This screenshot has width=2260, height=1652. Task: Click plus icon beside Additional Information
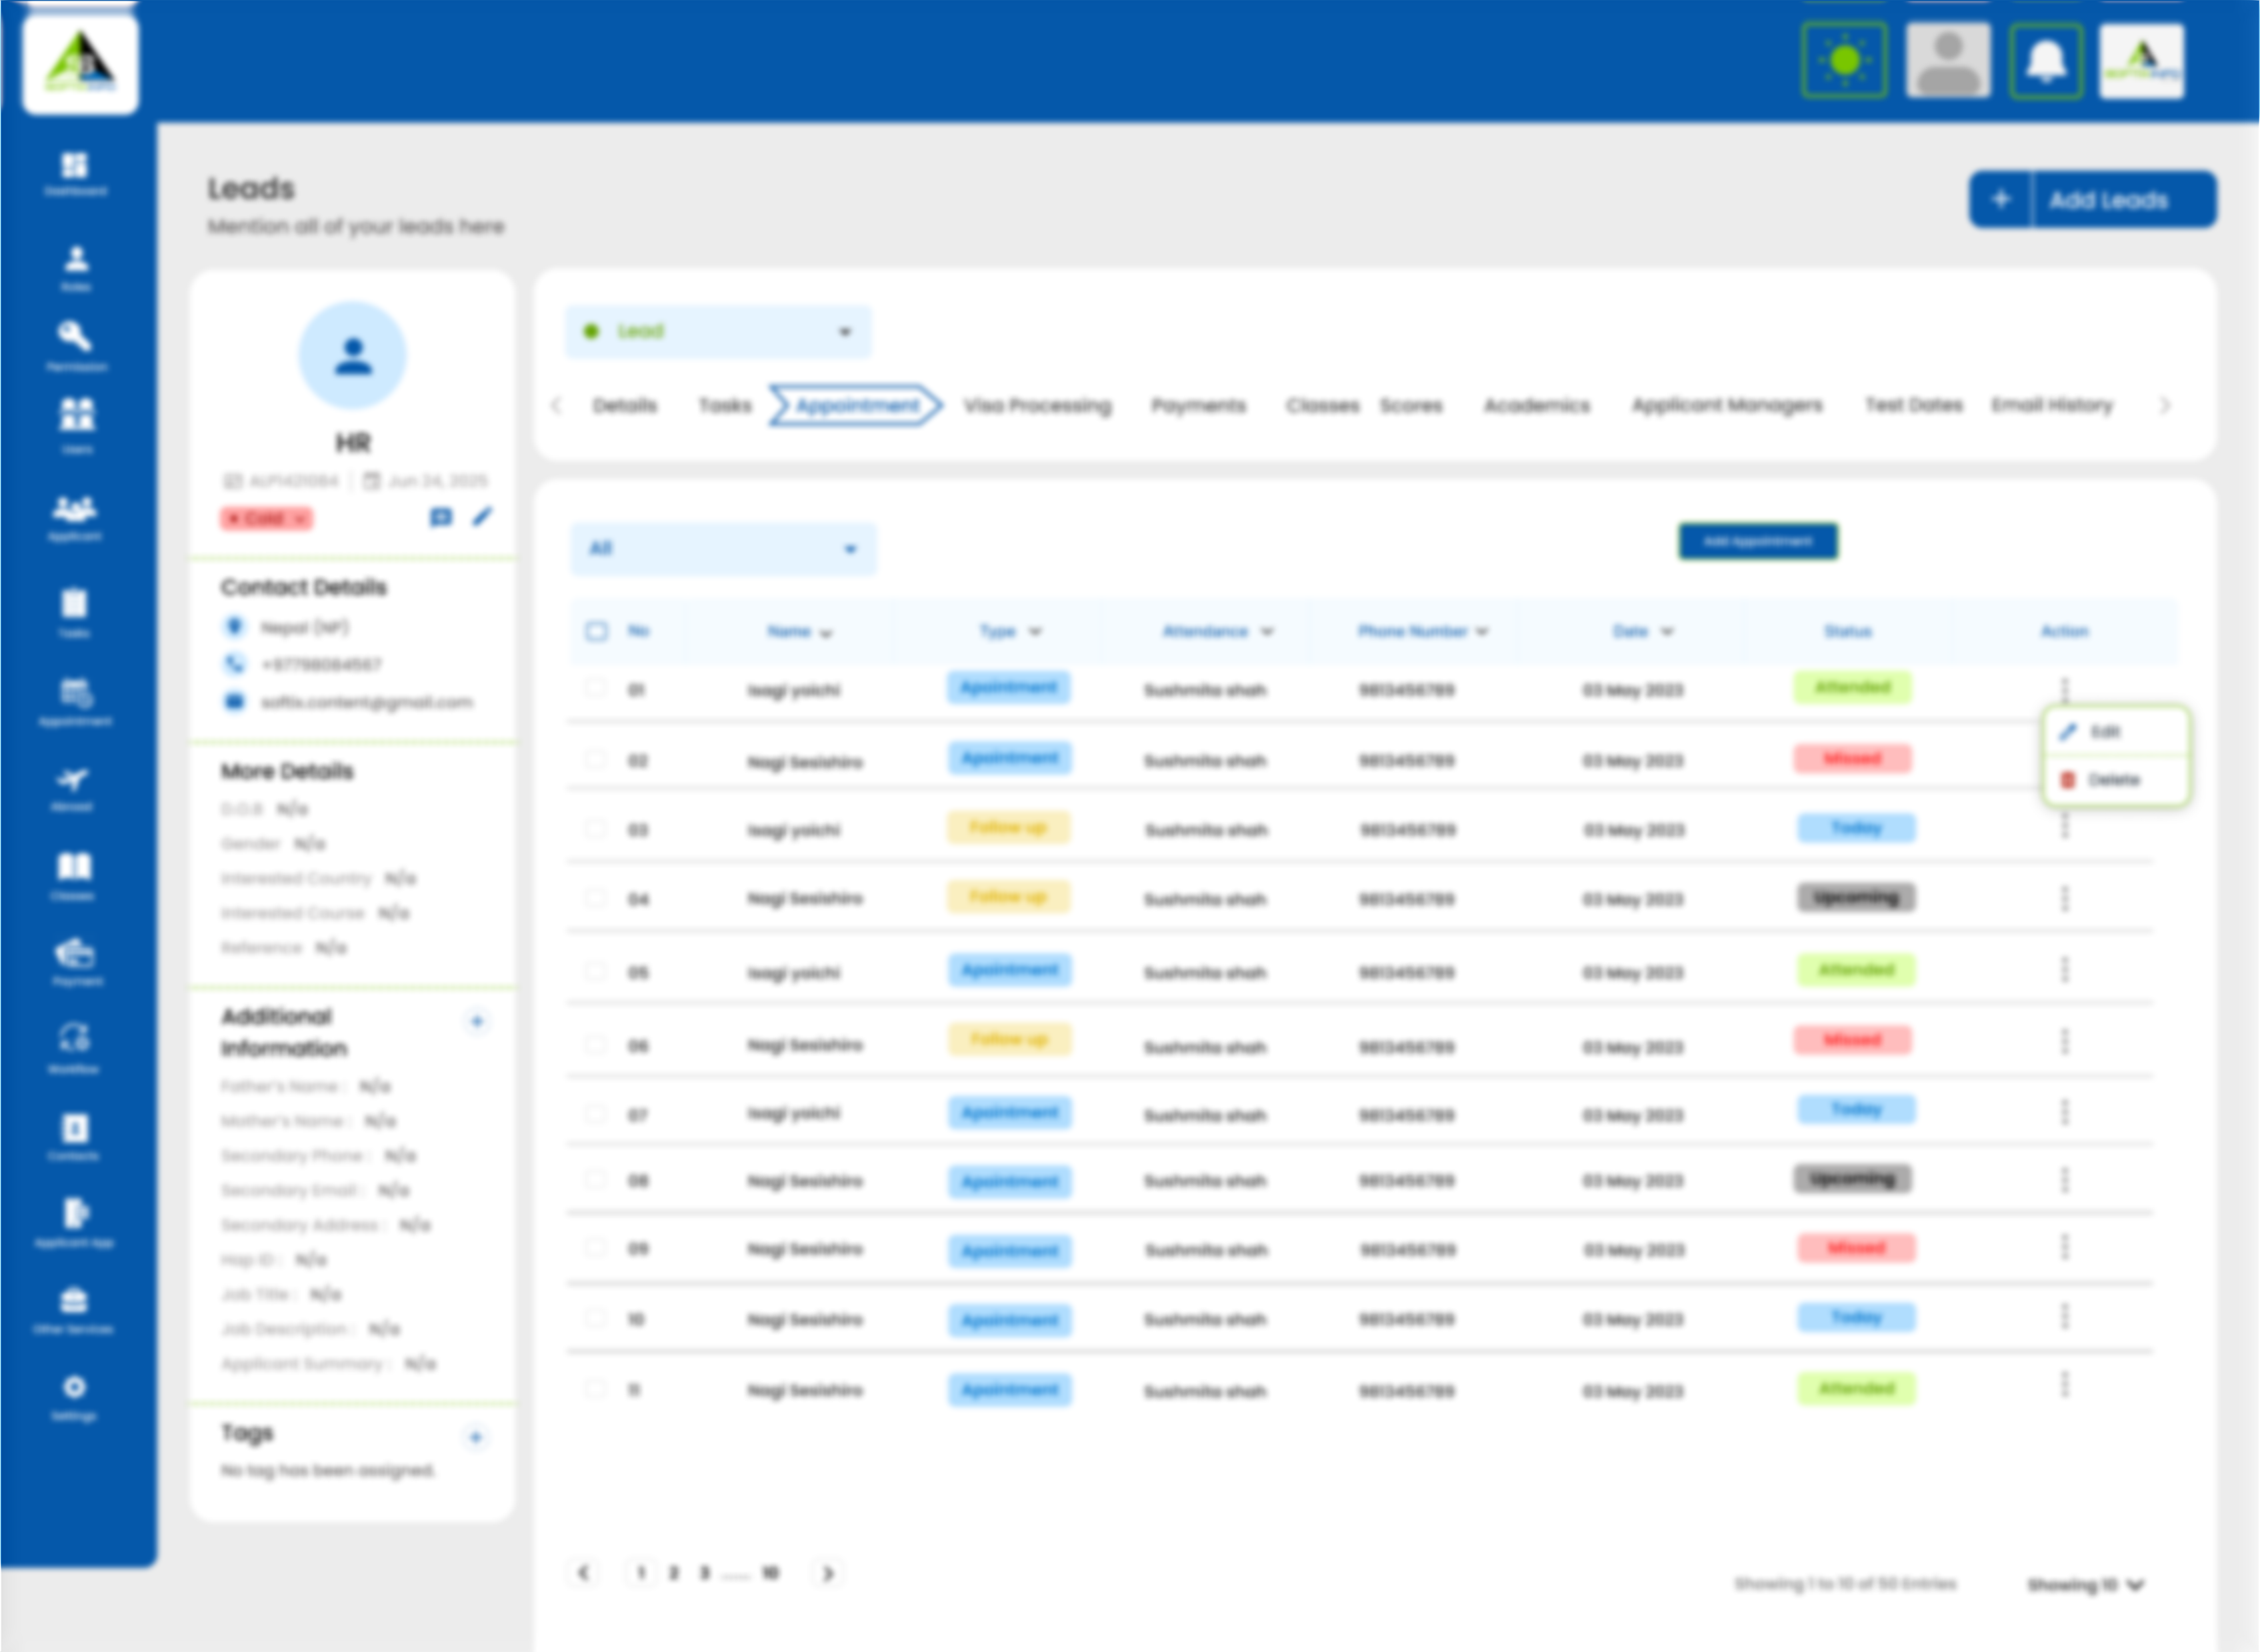click(477, 1021)
